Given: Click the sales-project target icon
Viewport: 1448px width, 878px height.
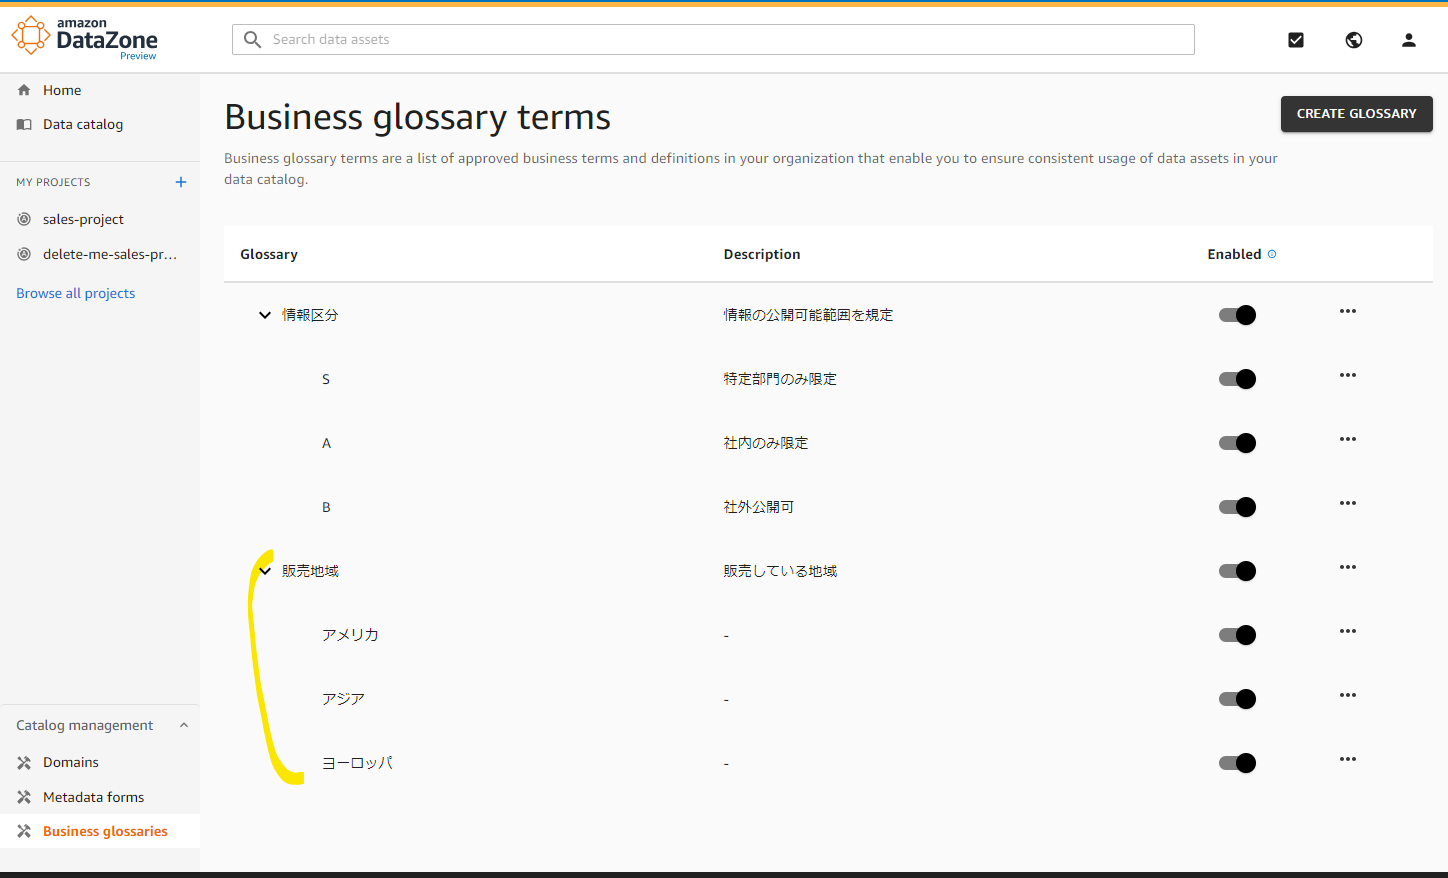Looking at the screenshot, I should [24, 219].
